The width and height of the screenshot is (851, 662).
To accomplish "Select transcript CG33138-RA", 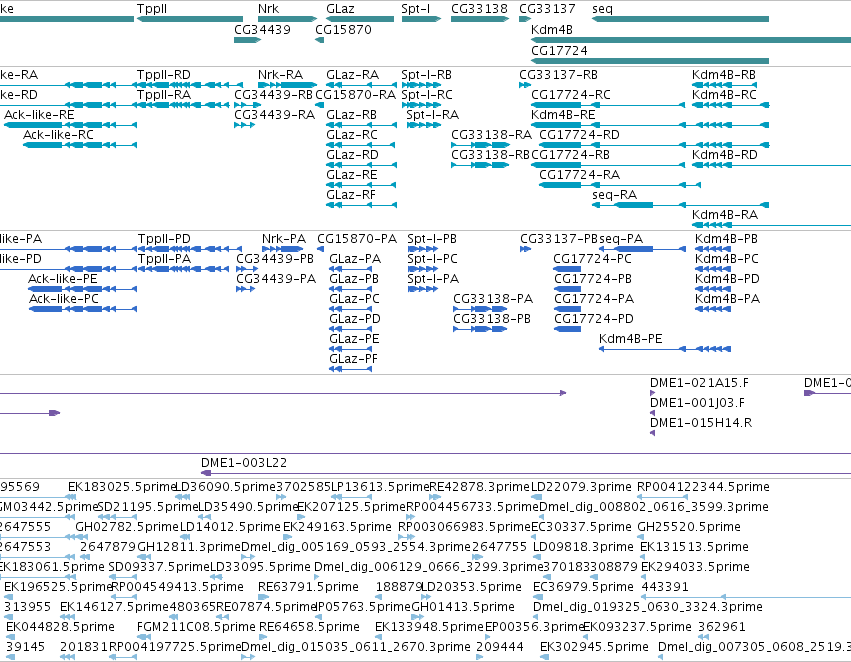I will [x=492, y=135].
